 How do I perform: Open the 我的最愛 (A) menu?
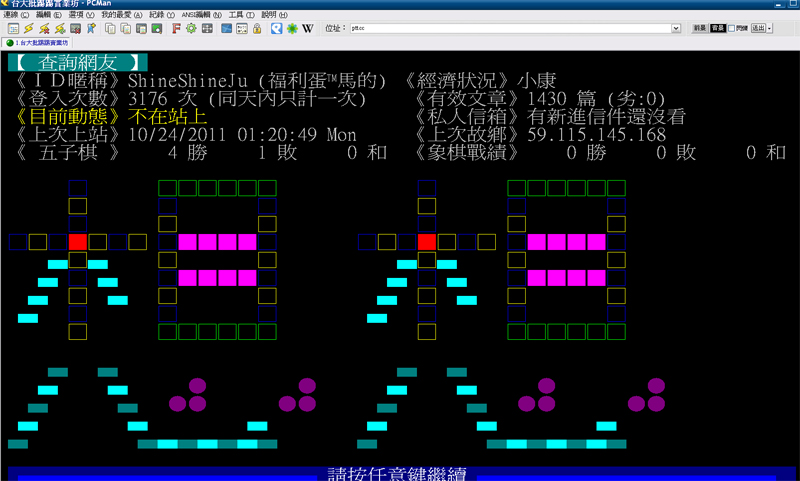(x=121, y=15)
